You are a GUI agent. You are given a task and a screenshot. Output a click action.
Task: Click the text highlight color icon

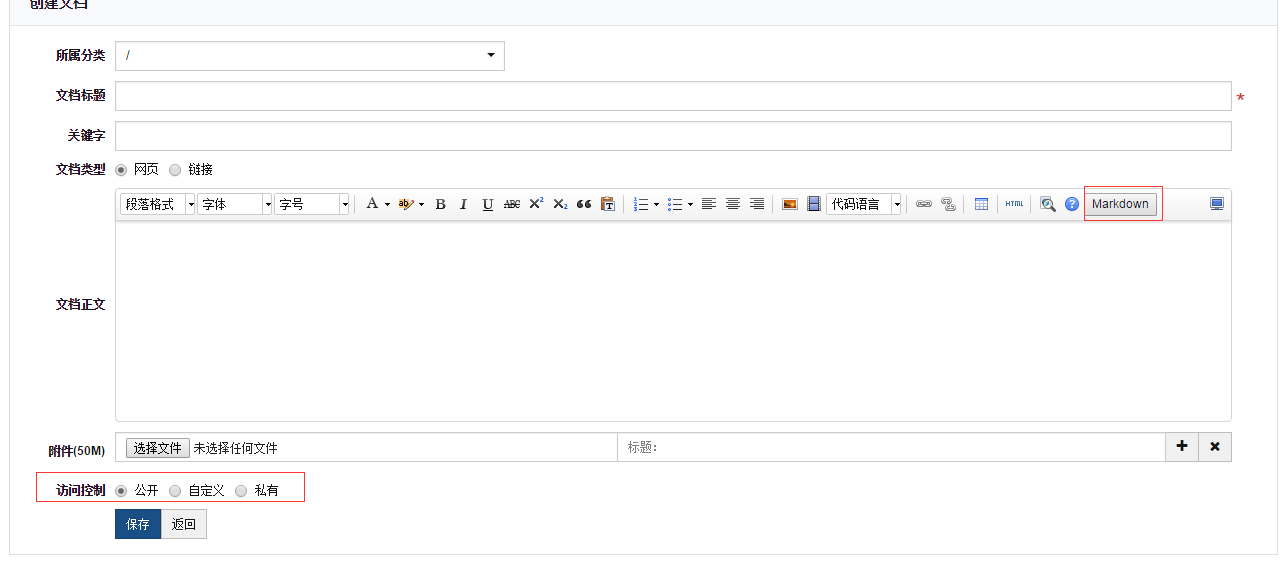click(405, 204)
